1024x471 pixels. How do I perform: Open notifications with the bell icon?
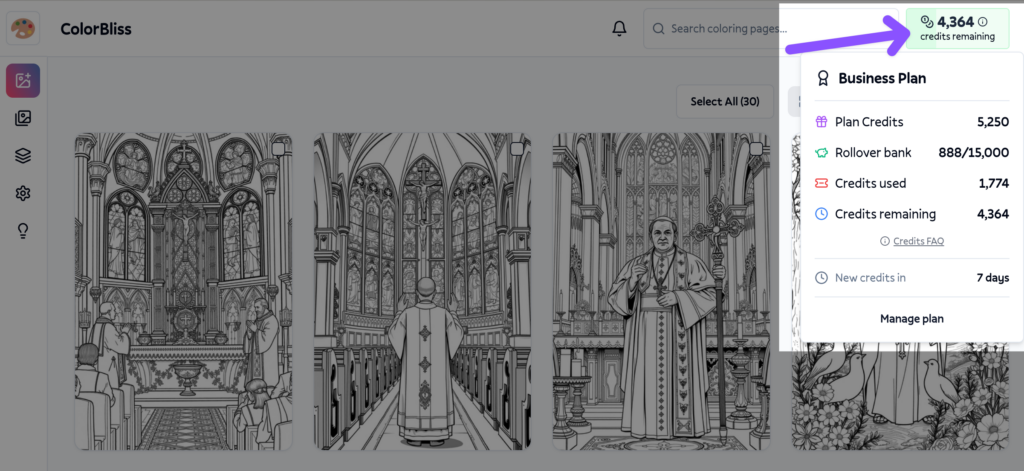tap(619, 29)
